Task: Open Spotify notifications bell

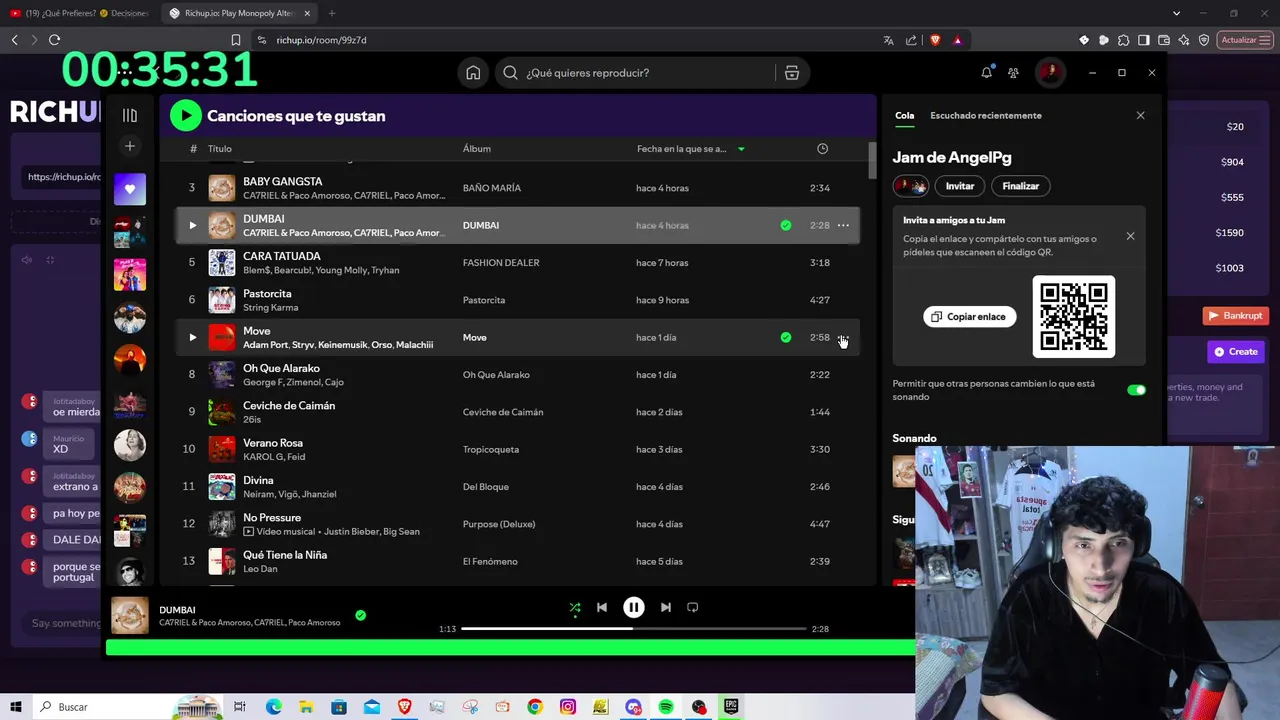Action: tap(987, 72)
